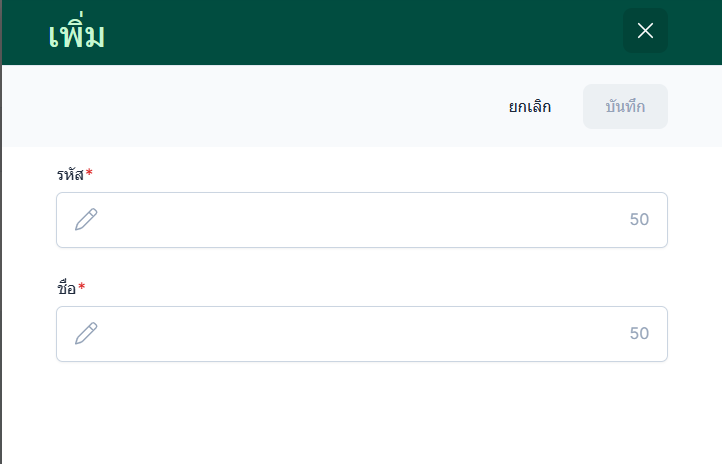
Task: Click white margin left of รหัส box
Action: 28,220
